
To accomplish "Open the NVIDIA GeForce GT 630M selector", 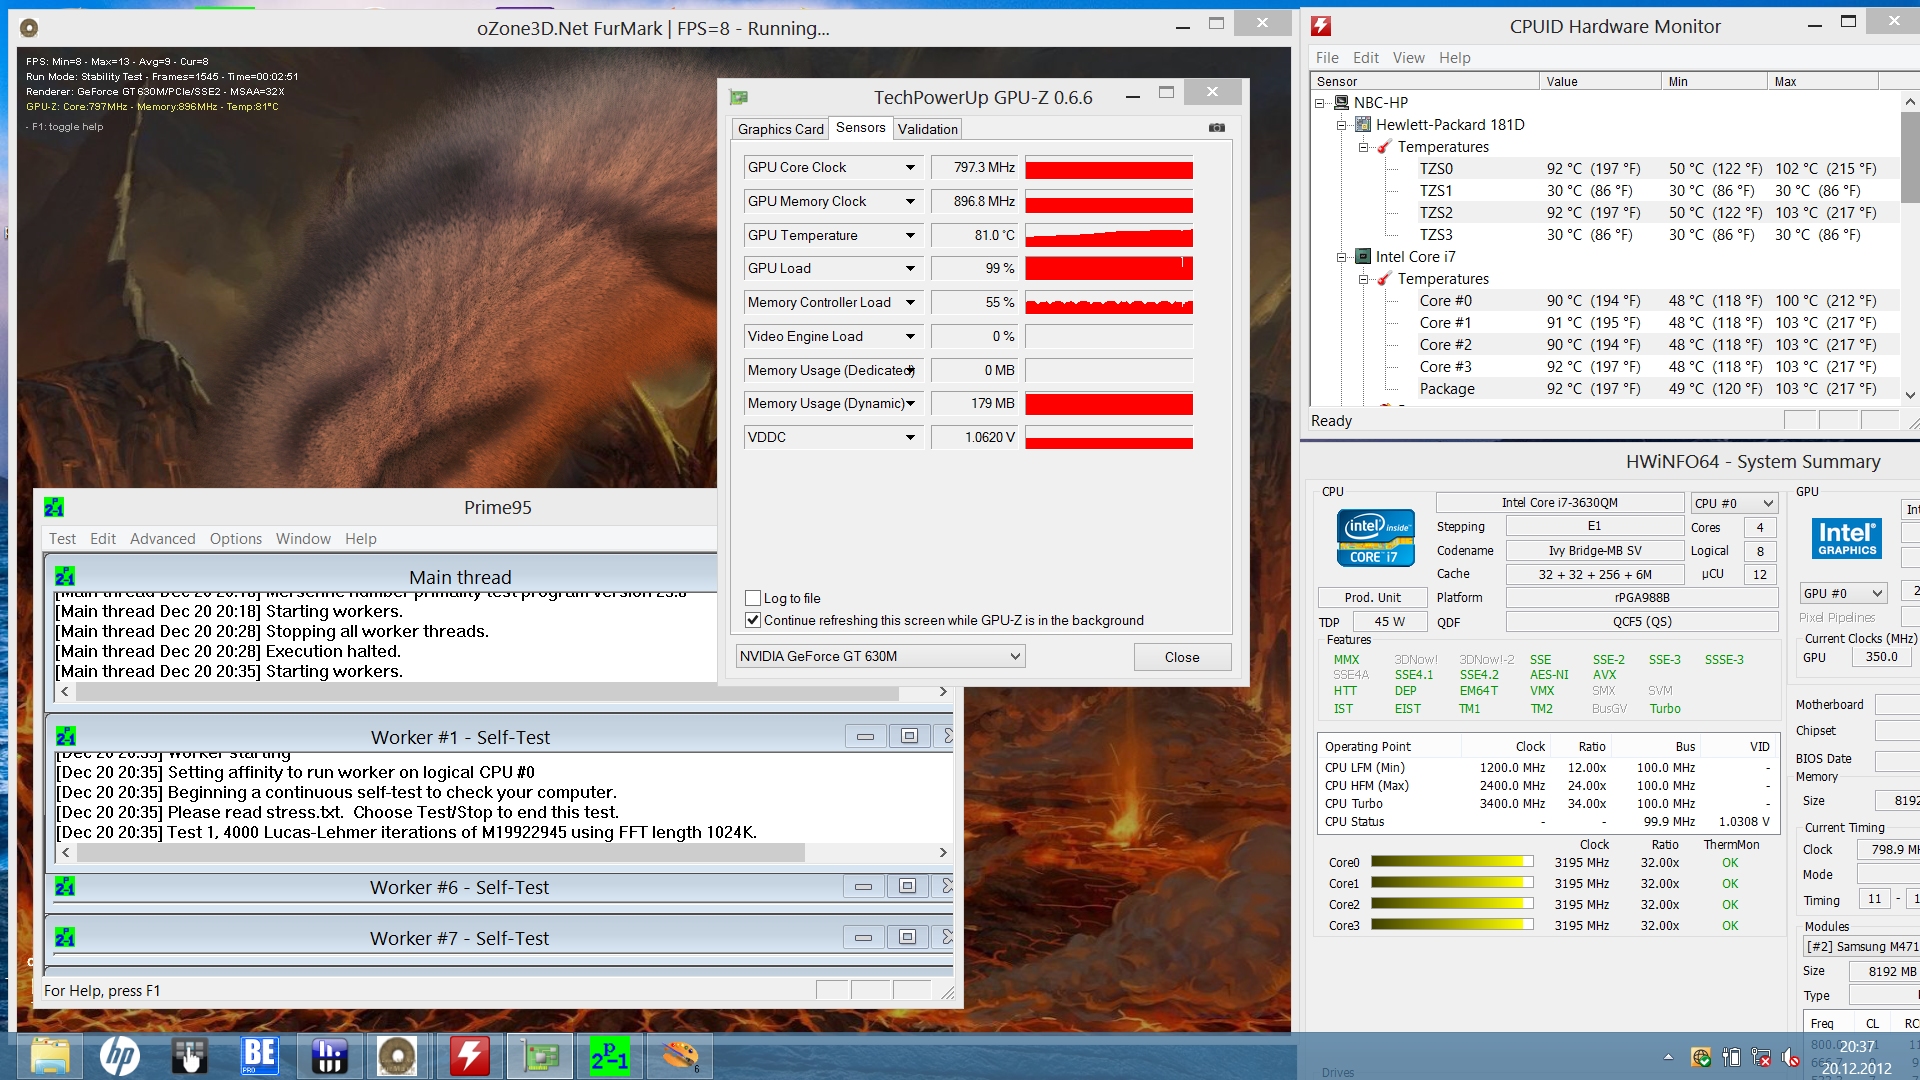I will [x=880, y=656].
